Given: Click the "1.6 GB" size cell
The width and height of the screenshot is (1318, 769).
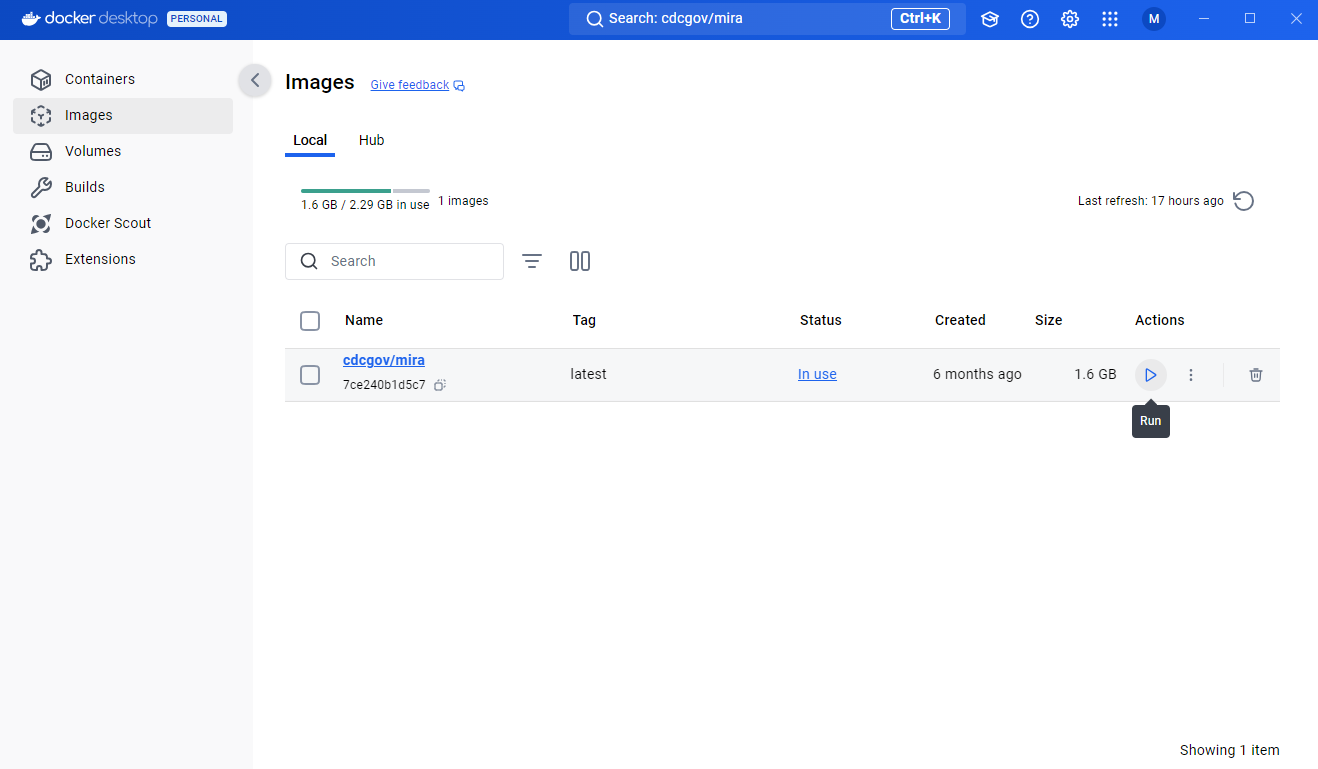Looking at the screenshot, I should [1095, 375].
